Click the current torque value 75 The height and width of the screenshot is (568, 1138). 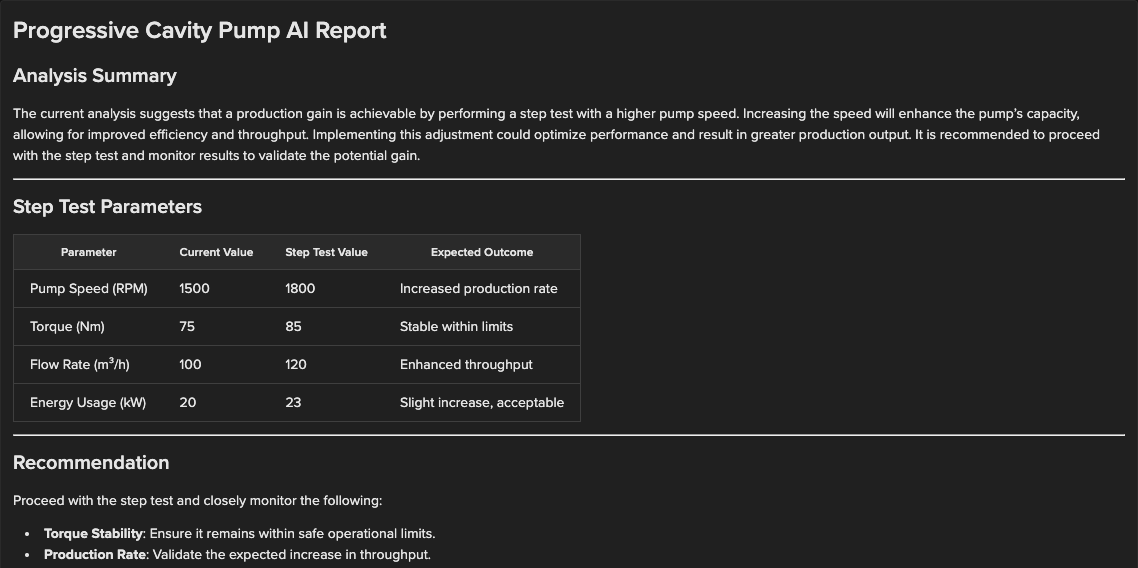187,327
